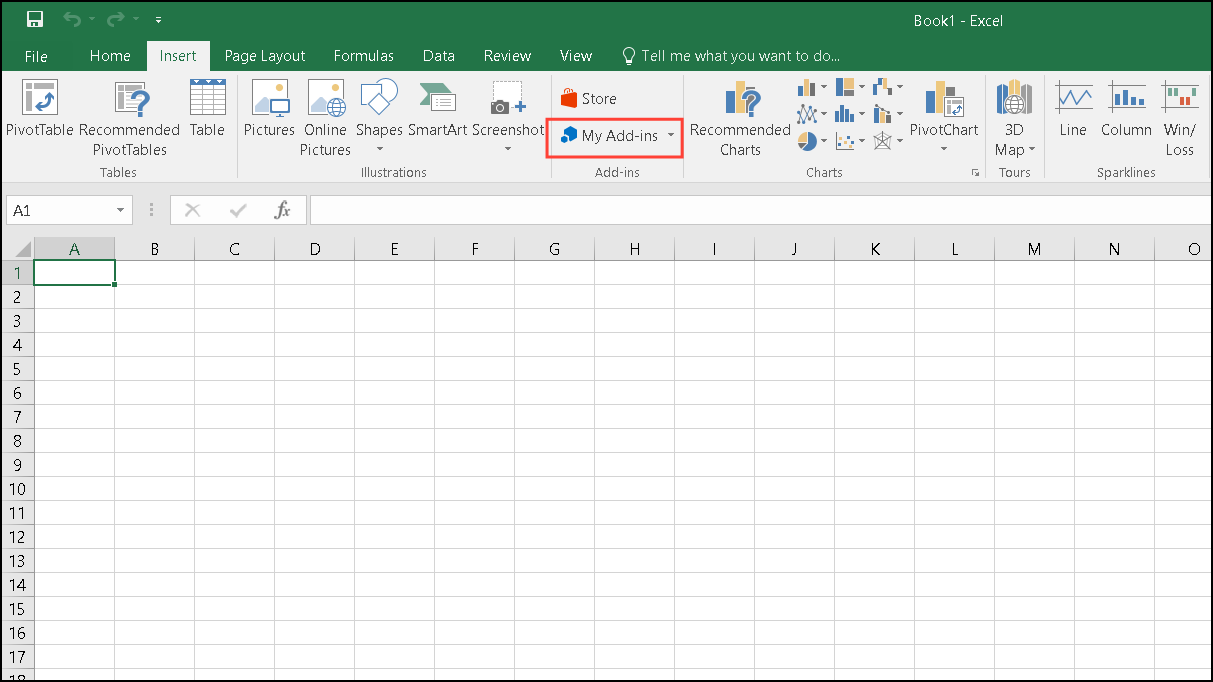Select all cells with corner button
Viewport: 1213px width, 682px height.
[18, 249]
